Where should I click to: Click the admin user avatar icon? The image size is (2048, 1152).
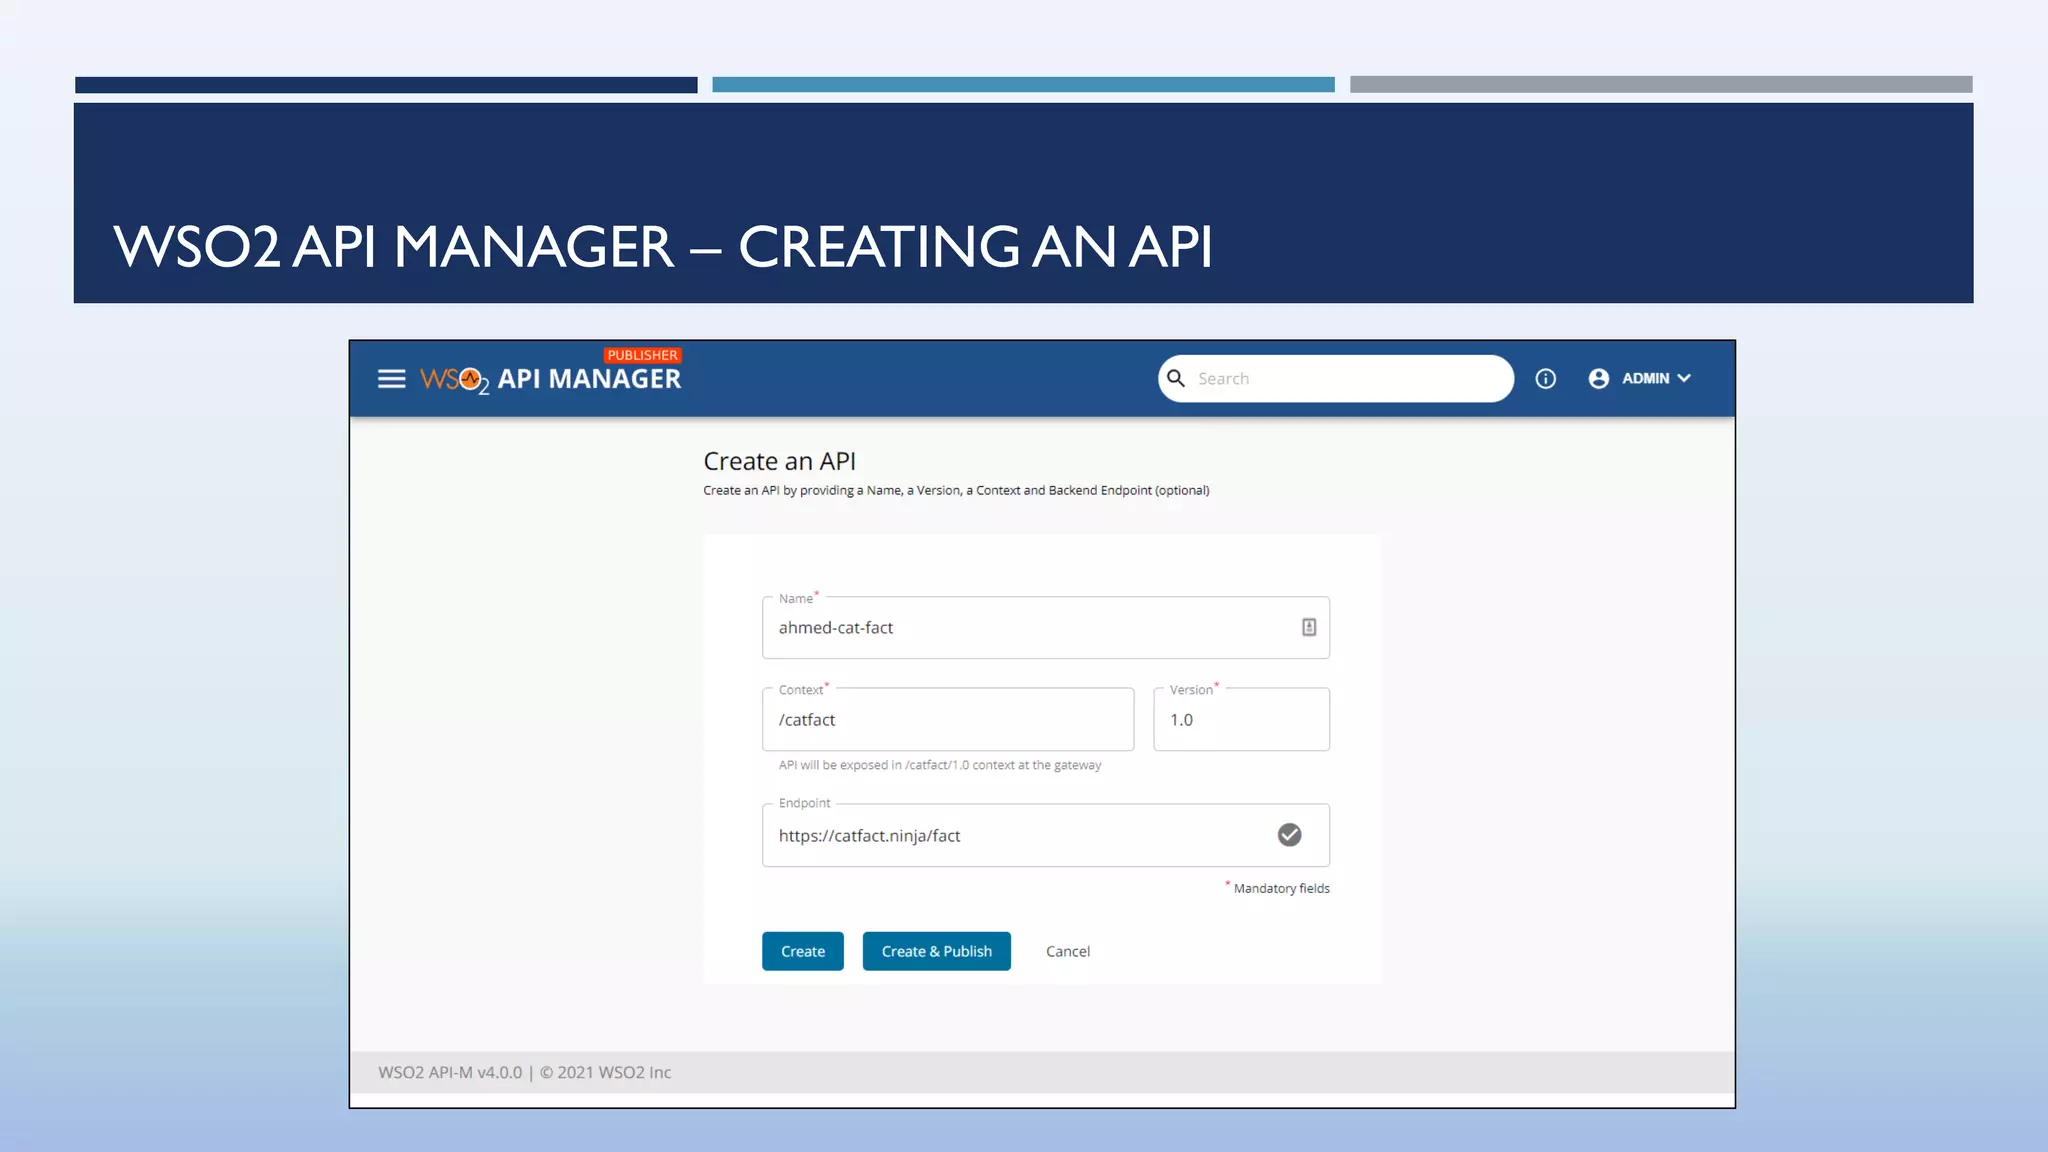1598,378
